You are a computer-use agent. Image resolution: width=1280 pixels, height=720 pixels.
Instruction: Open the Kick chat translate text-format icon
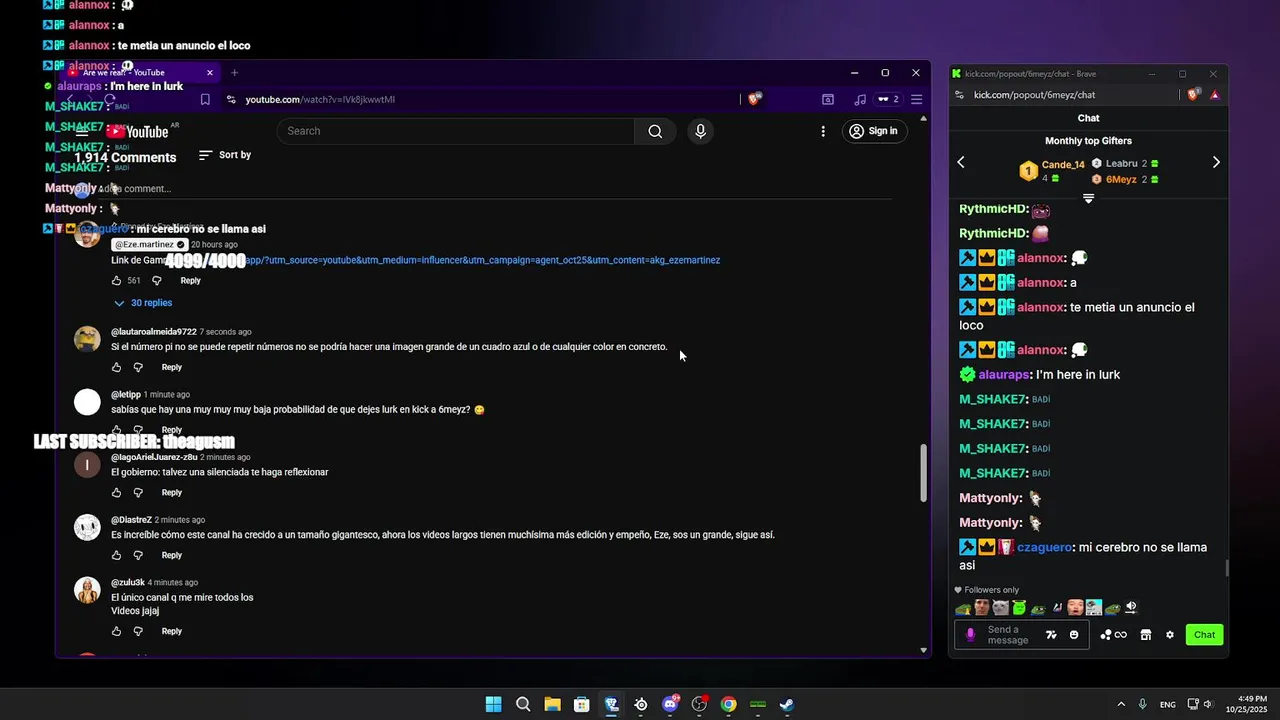click(1051, 635)
